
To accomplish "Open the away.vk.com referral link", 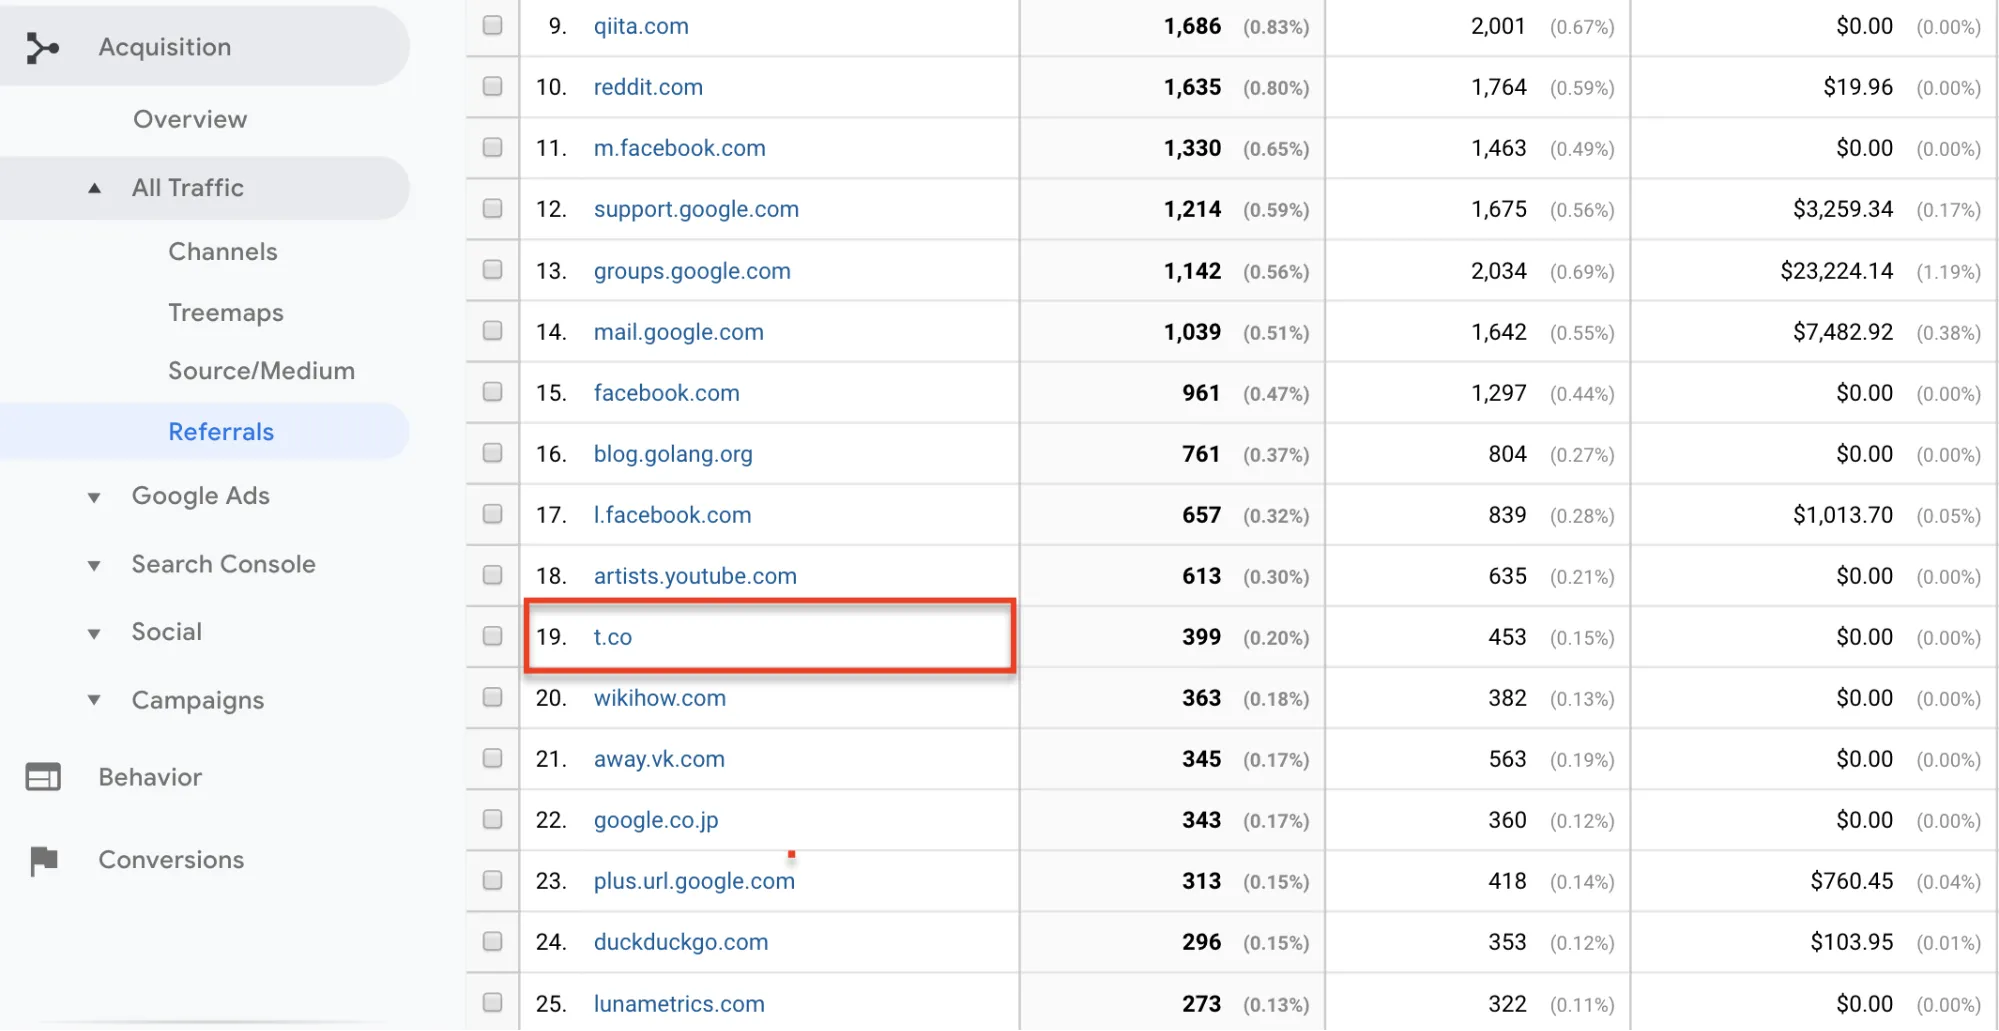I will pos(659,759).
